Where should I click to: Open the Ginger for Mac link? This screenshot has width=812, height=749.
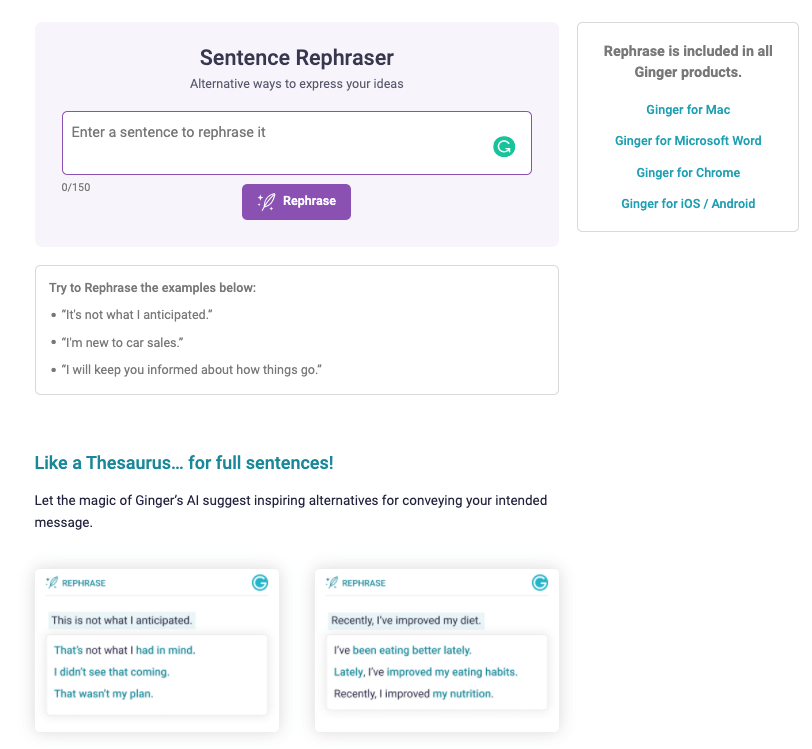coord(688,110)
